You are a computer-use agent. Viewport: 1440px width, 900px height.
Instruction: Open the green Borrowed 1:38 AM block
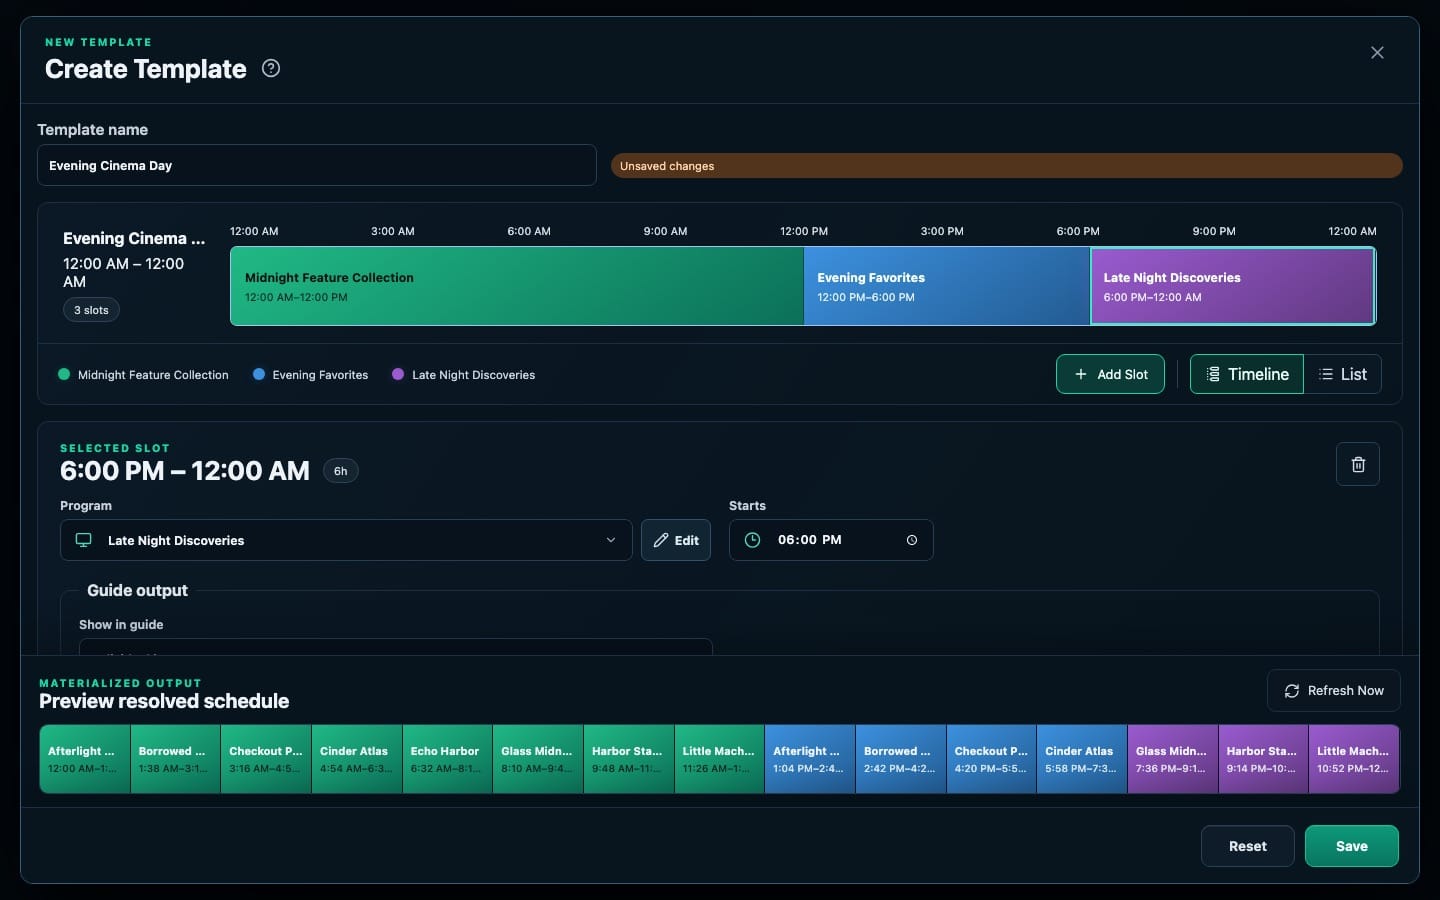[176, 759]
